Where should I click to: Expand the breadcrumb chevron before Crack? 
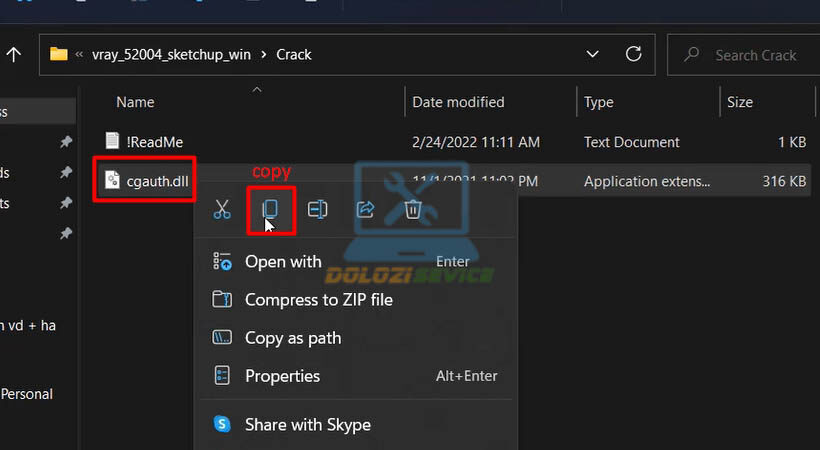264,55
